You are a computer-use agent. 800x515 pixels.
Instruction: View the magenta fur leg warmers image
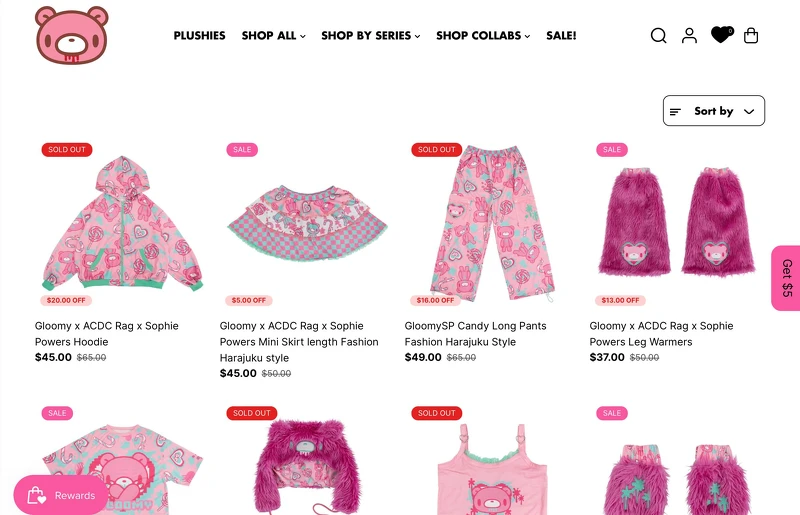677,222
